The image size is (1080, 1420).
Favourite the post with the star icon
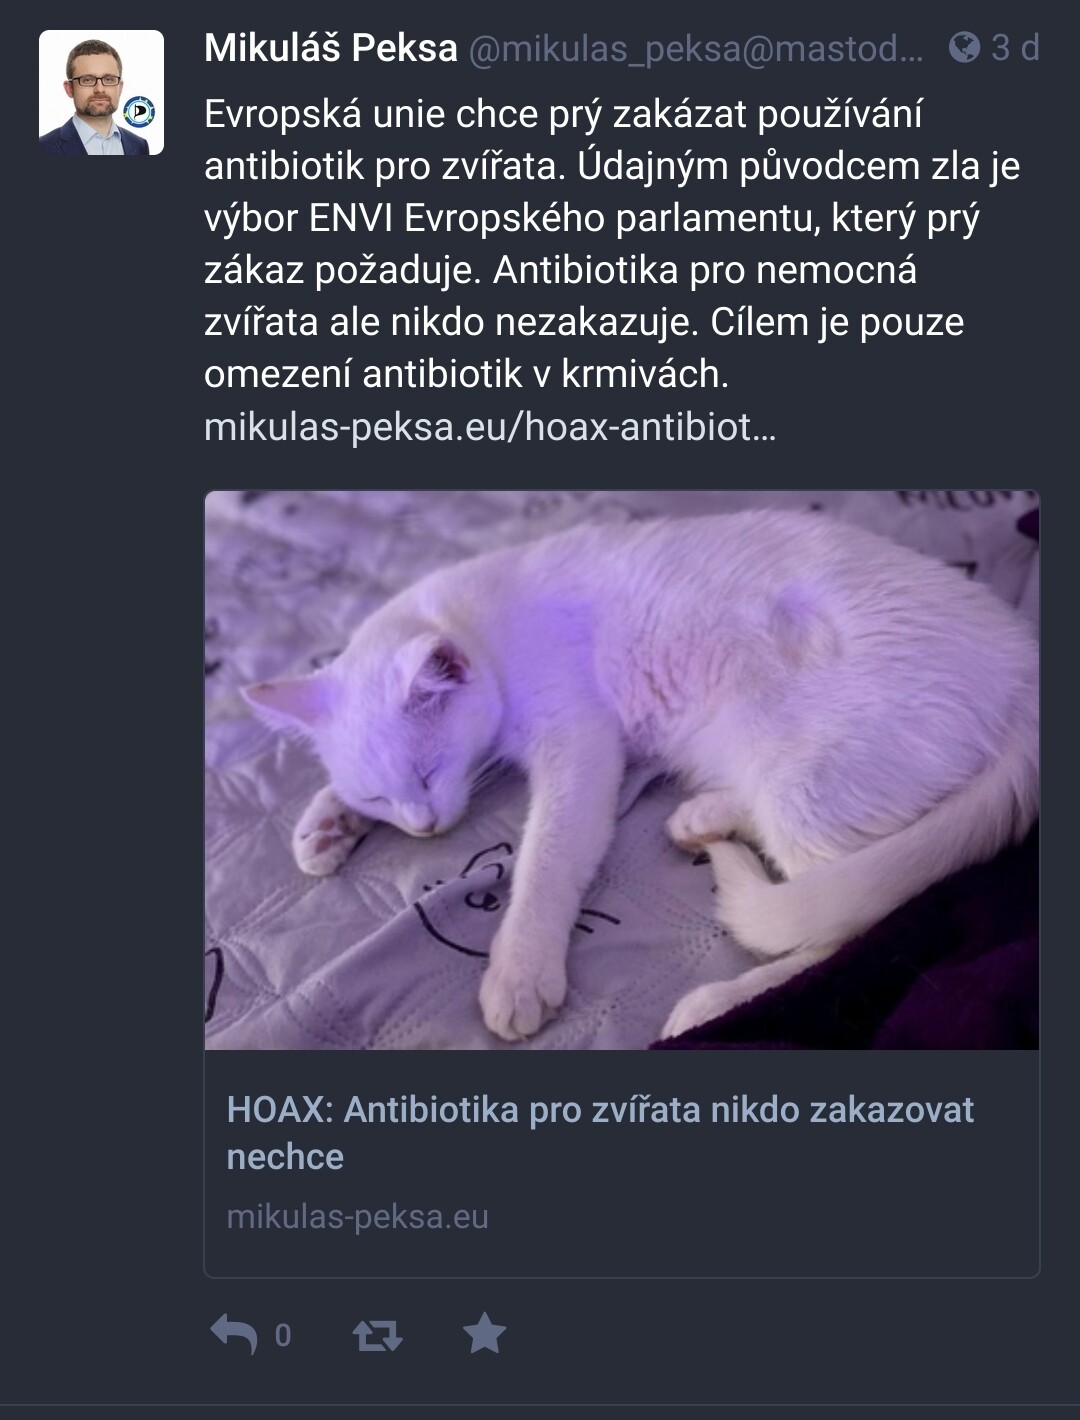[x=485, y=1333]
